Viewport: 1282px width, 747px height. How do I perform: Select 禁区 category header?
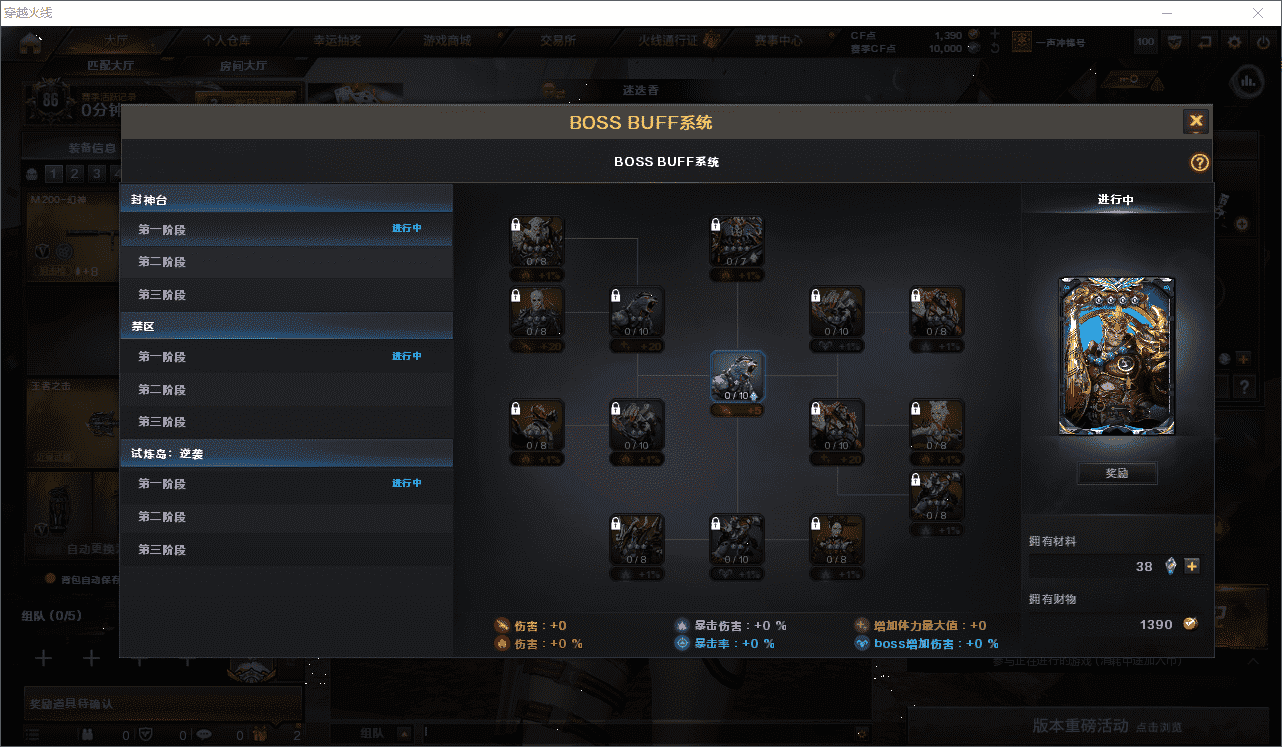(286, 326)
